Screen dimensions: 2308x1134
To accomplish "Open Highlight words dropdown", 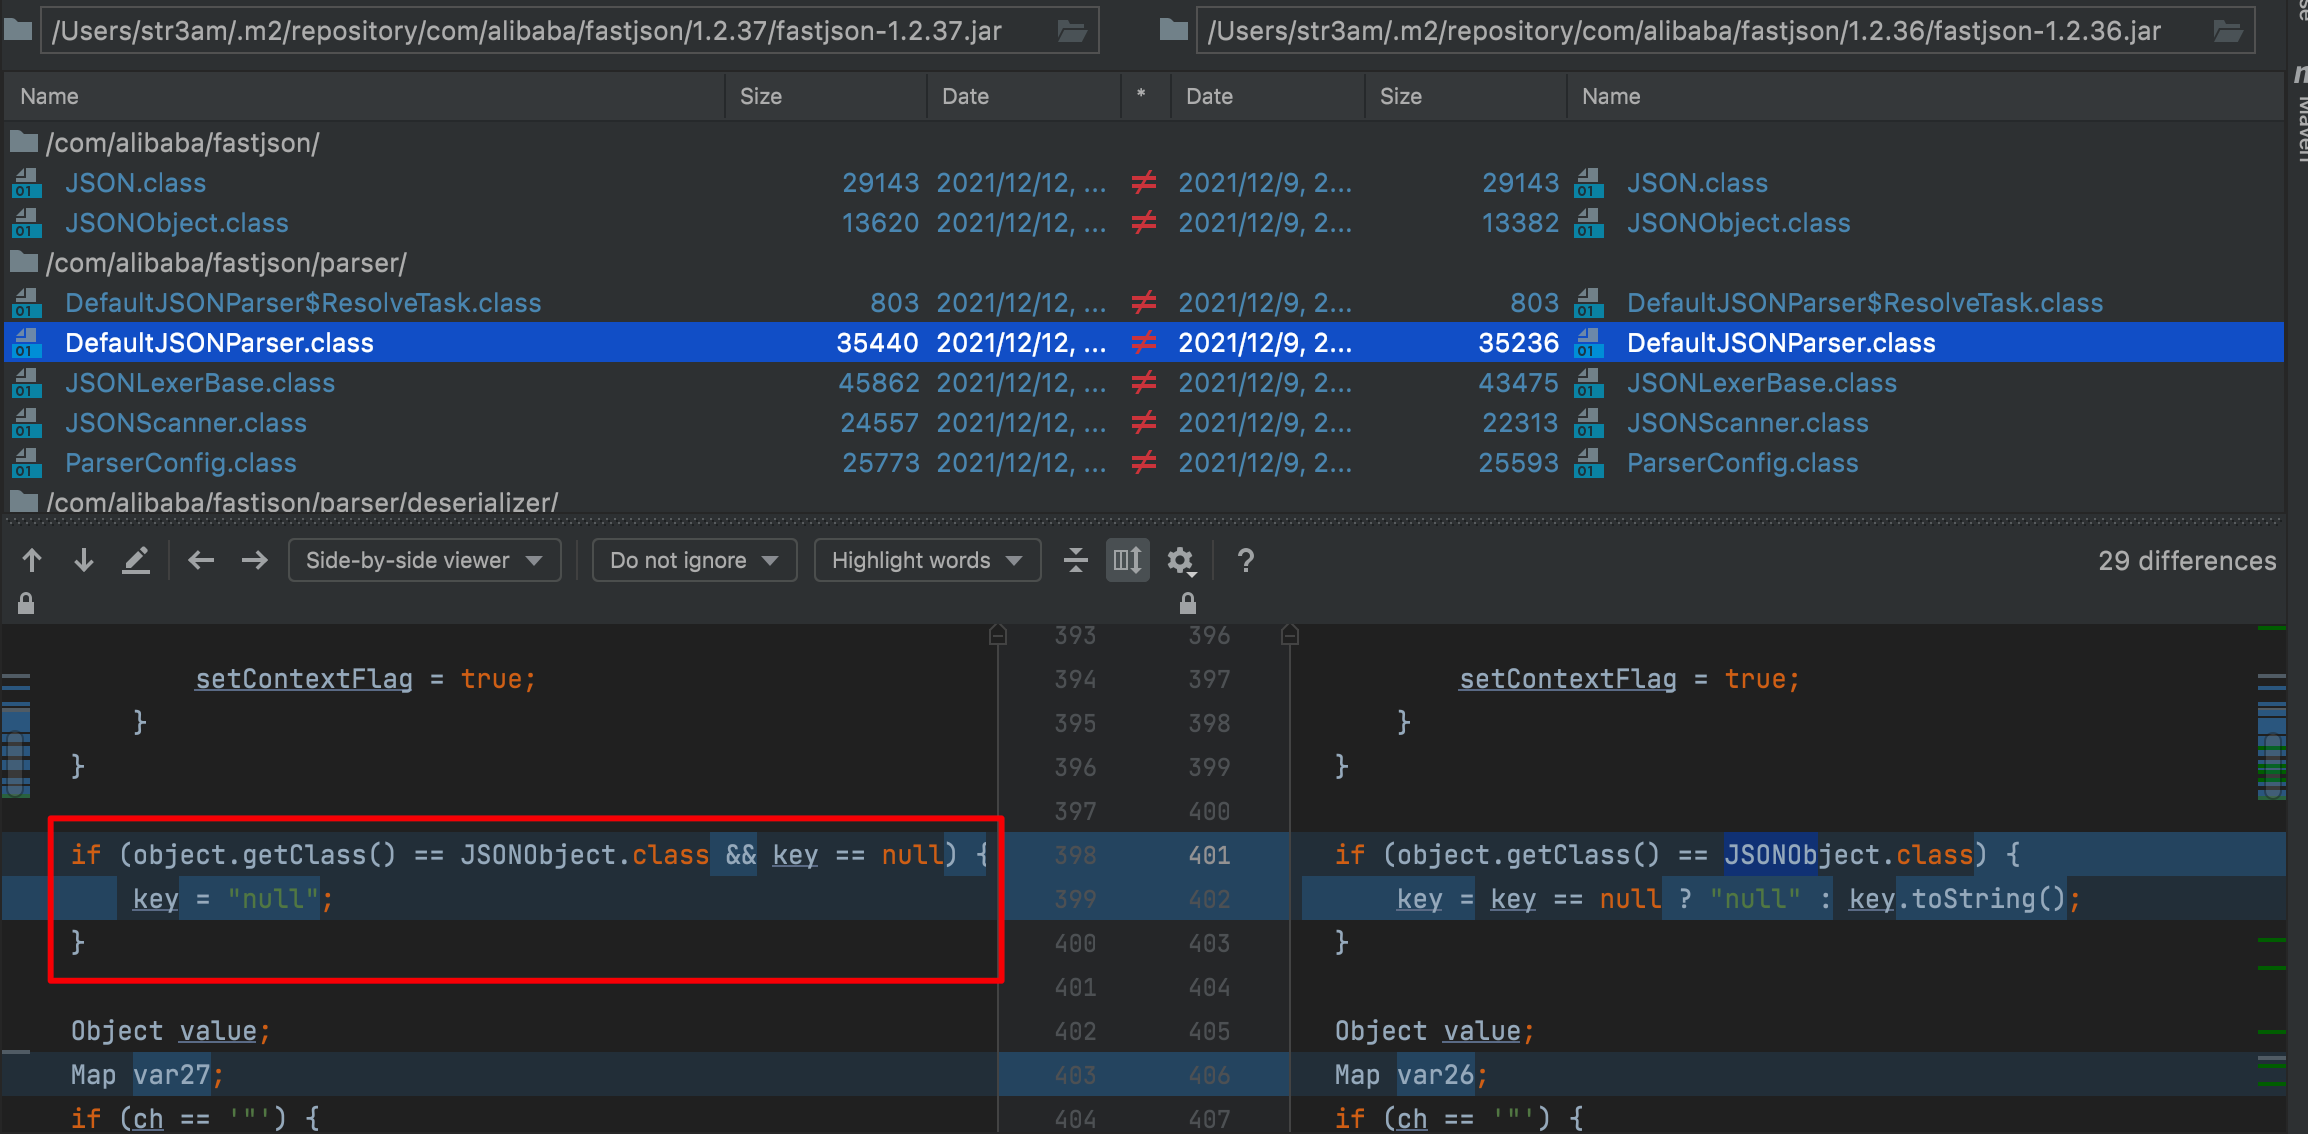I will [927, 560].
